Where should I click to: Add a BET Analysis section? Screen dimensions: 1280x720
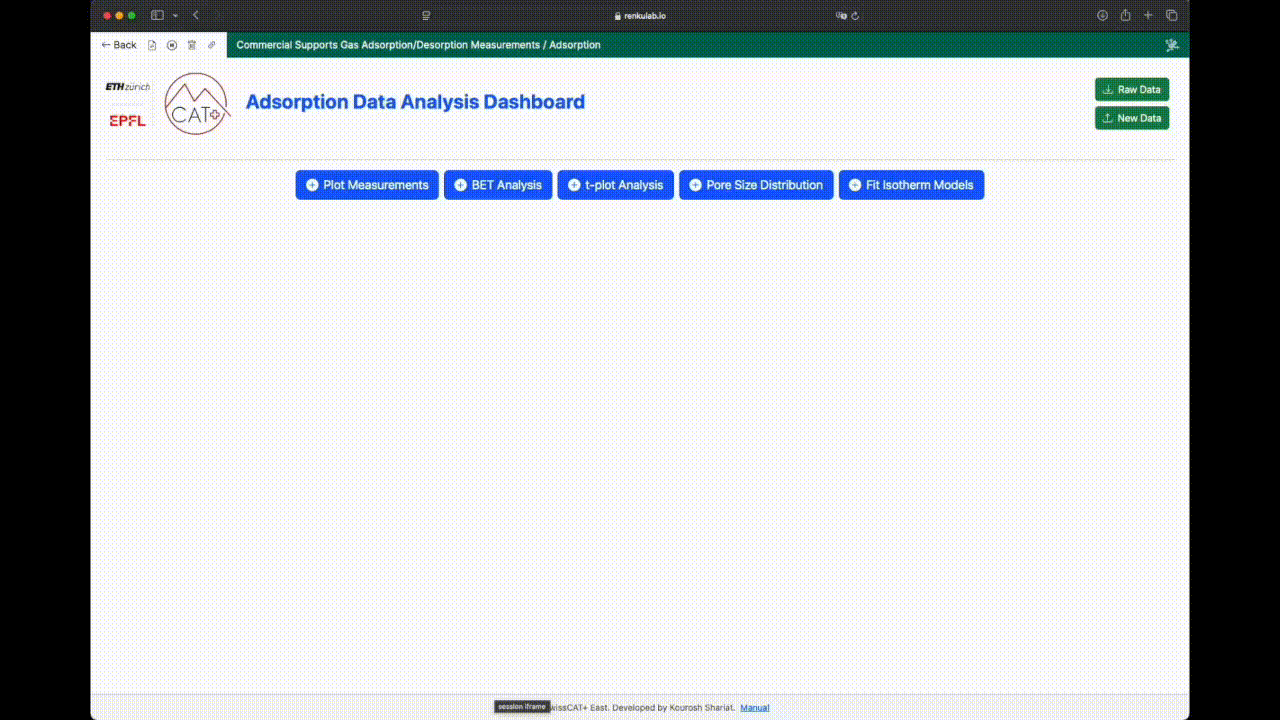(x=498, y=185)
